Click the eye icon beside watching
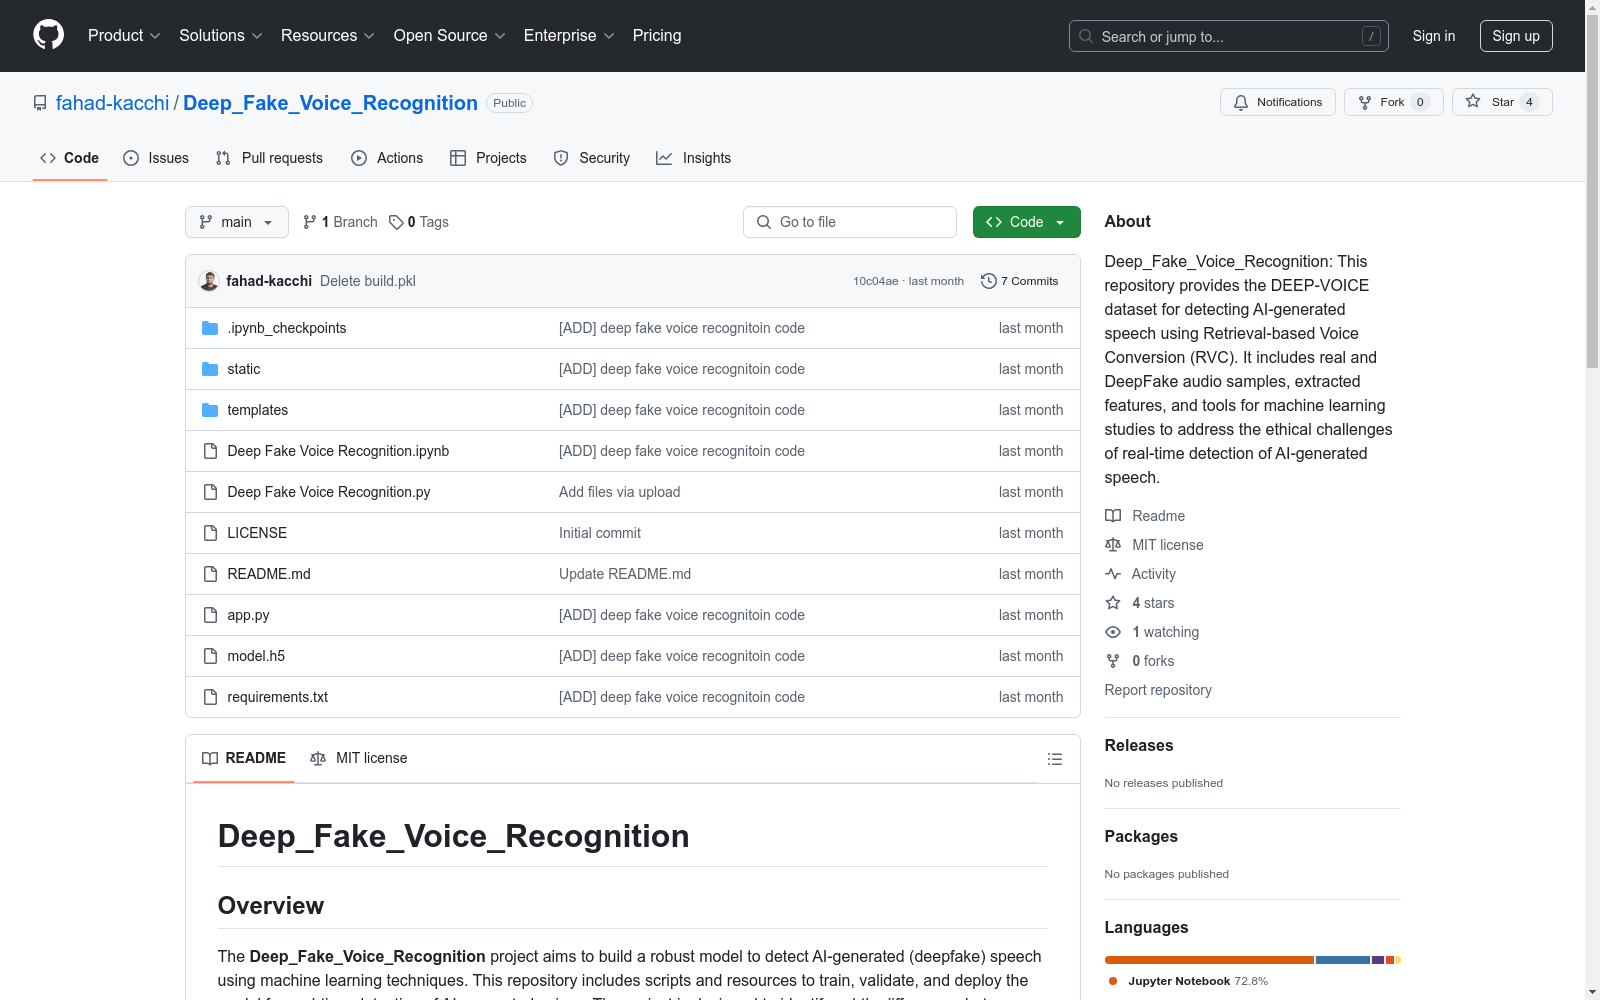The width and height of the screenshot is (1600, 1000). point(1113,632)
